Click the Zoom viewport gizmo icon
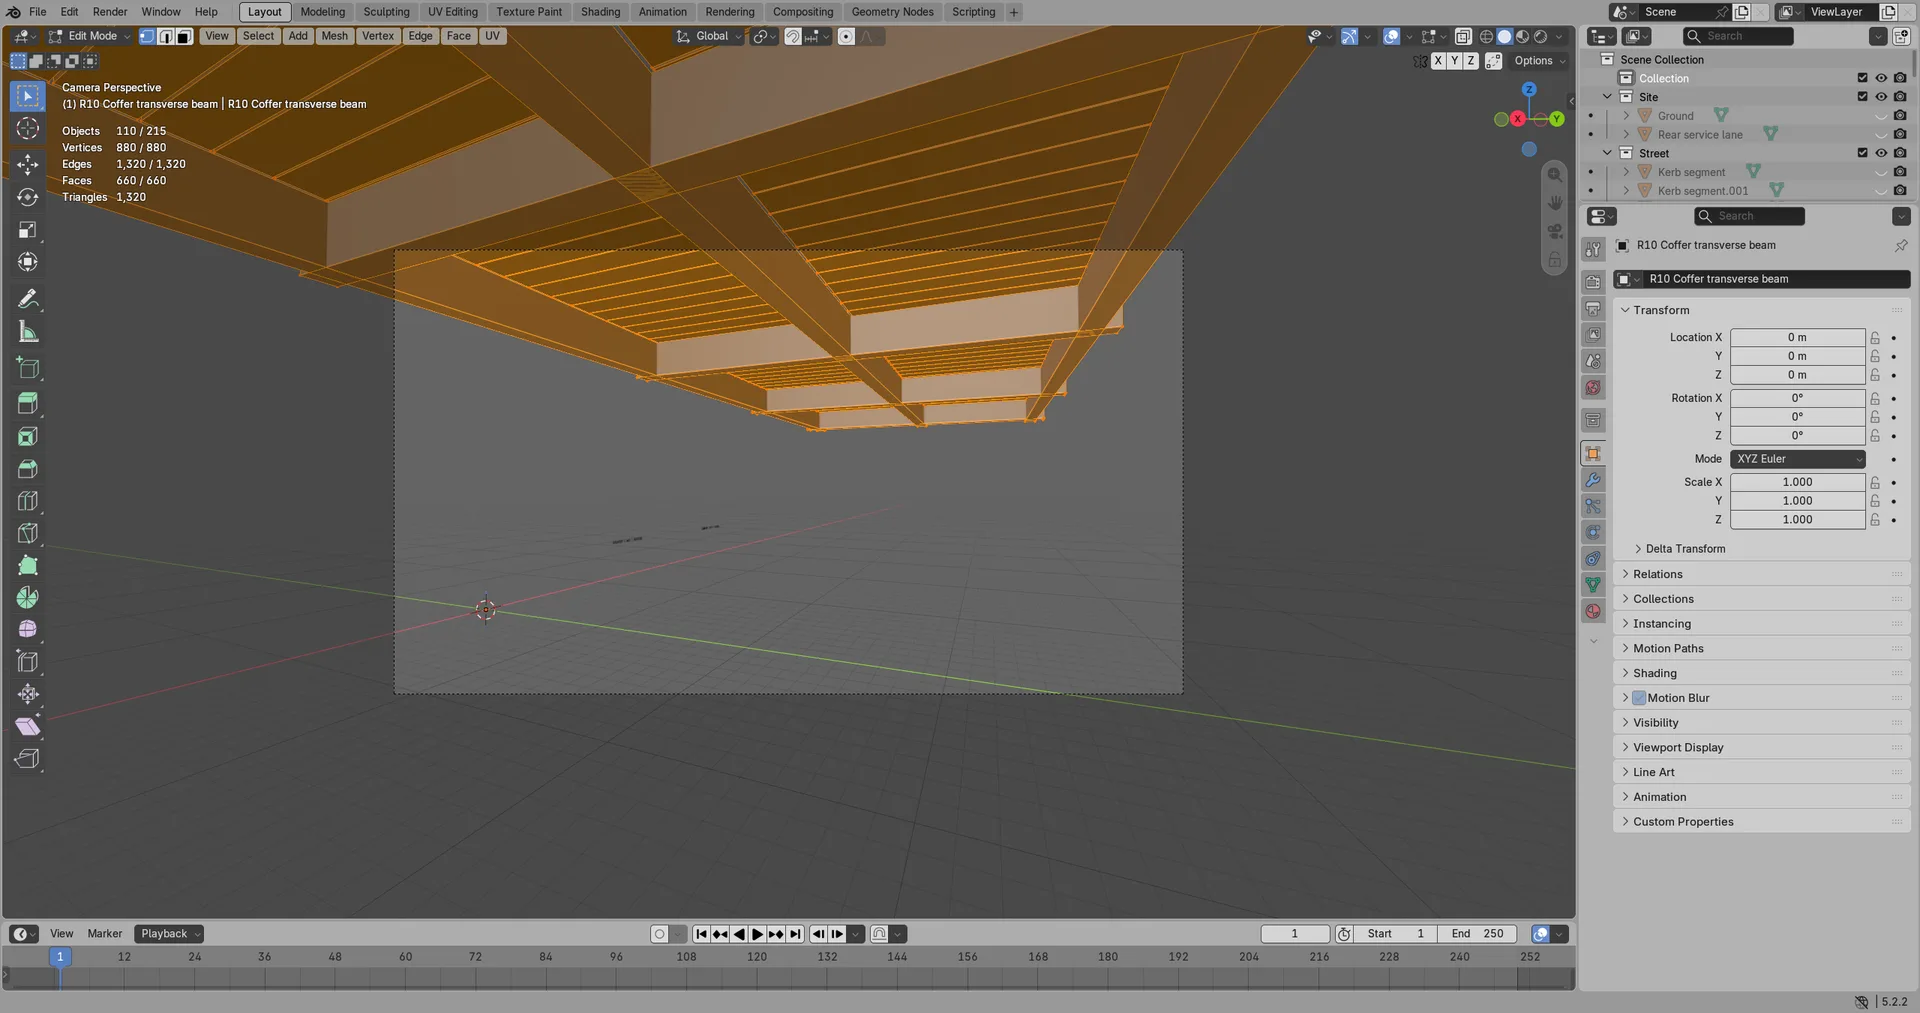 (x=1554, y=174)
